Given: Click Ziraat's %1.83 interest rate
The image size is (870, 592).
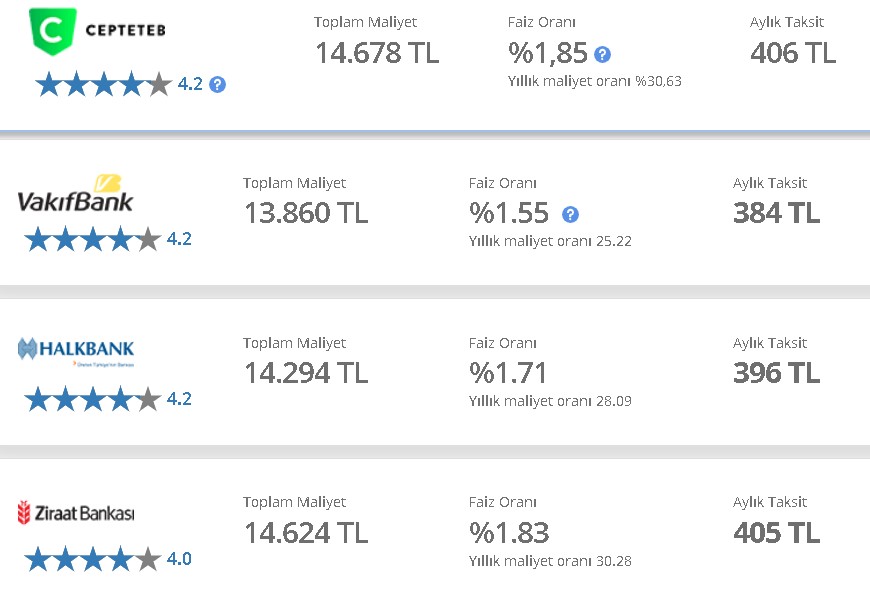Looking at the screenshot, I should click(x=509, y=533).
